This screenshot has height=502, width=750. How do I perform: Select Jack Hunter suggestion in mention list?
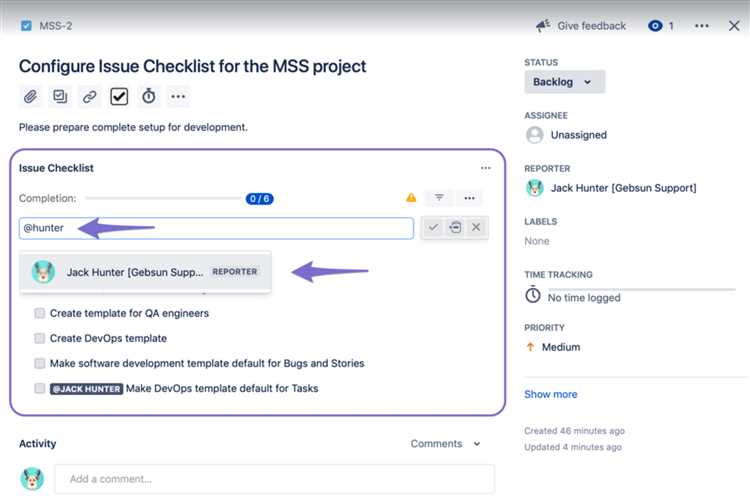coord(145,272)
